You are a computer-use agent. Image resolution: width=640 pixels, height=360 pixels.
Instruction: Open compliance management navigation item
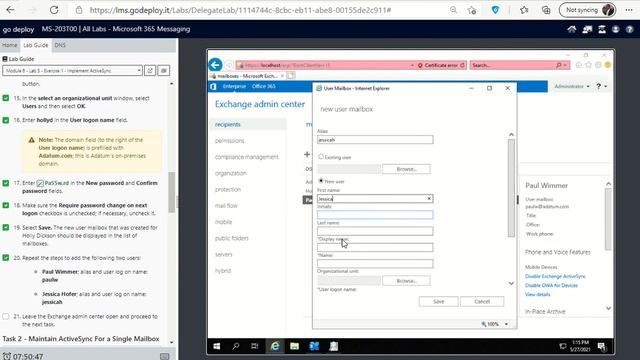(247, 157)
